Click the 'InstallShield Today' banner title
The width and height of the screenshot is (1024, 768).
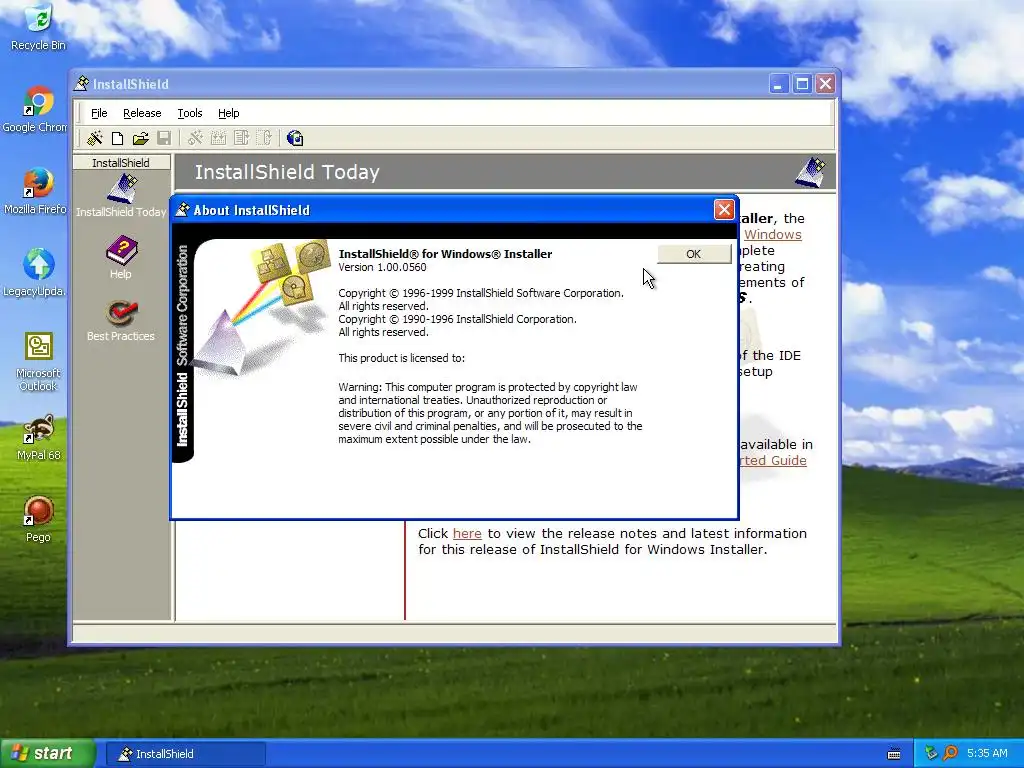(x=287, y=172)
